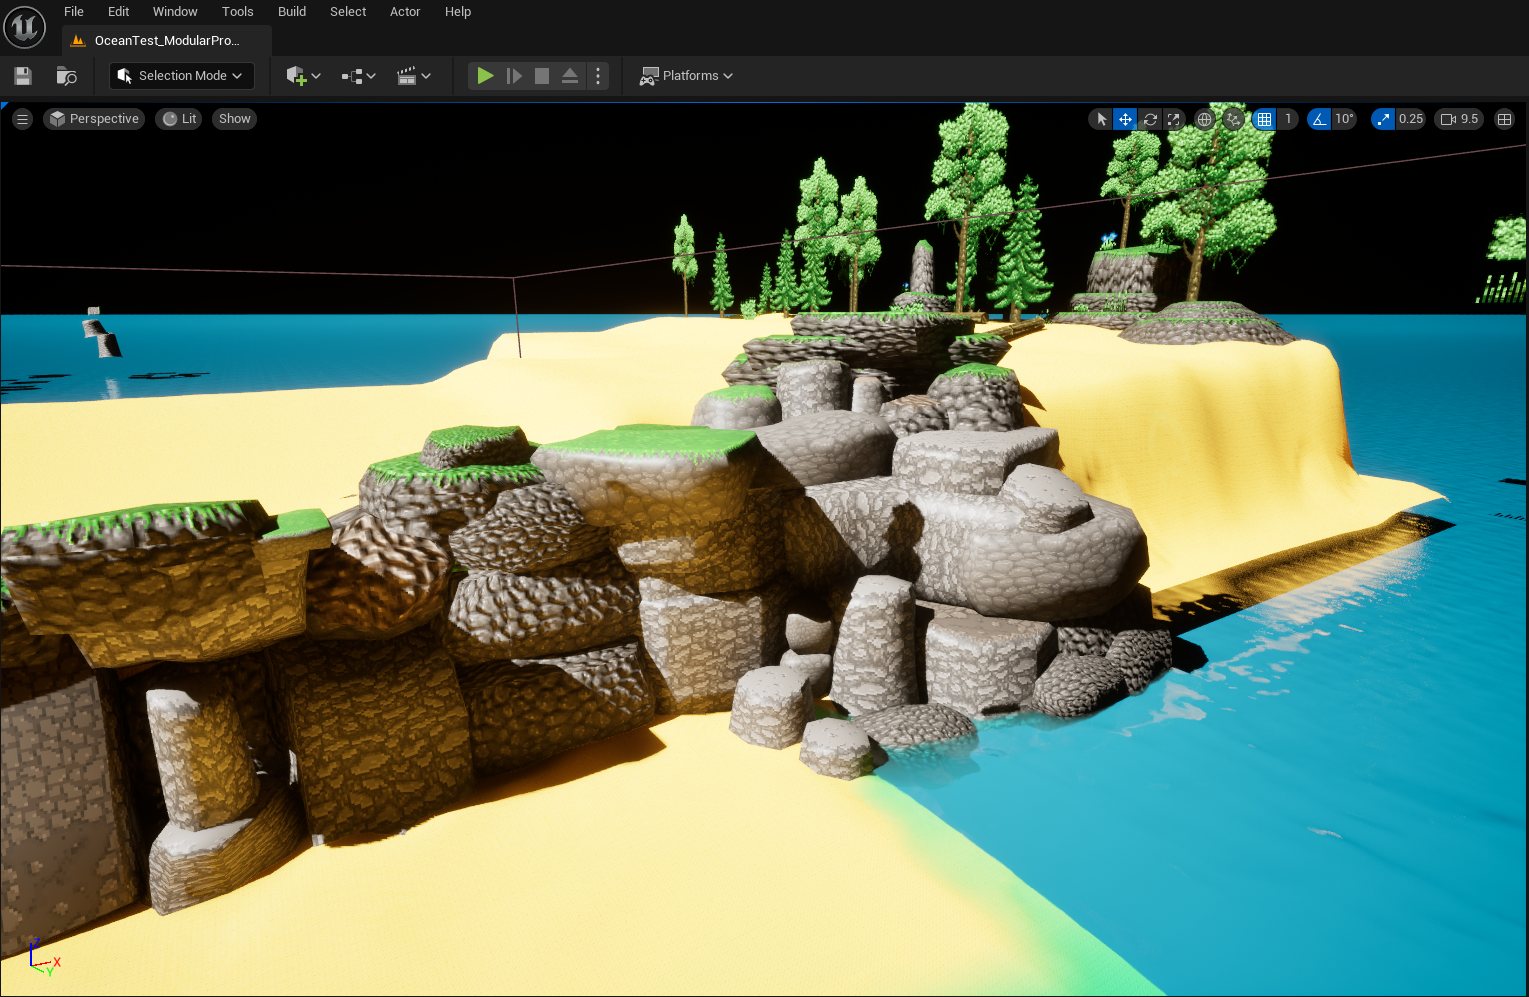The image size is (1529, 997).
Task: Click the Eject from player button
Action: pyautogui.click(x=570, y=76)
